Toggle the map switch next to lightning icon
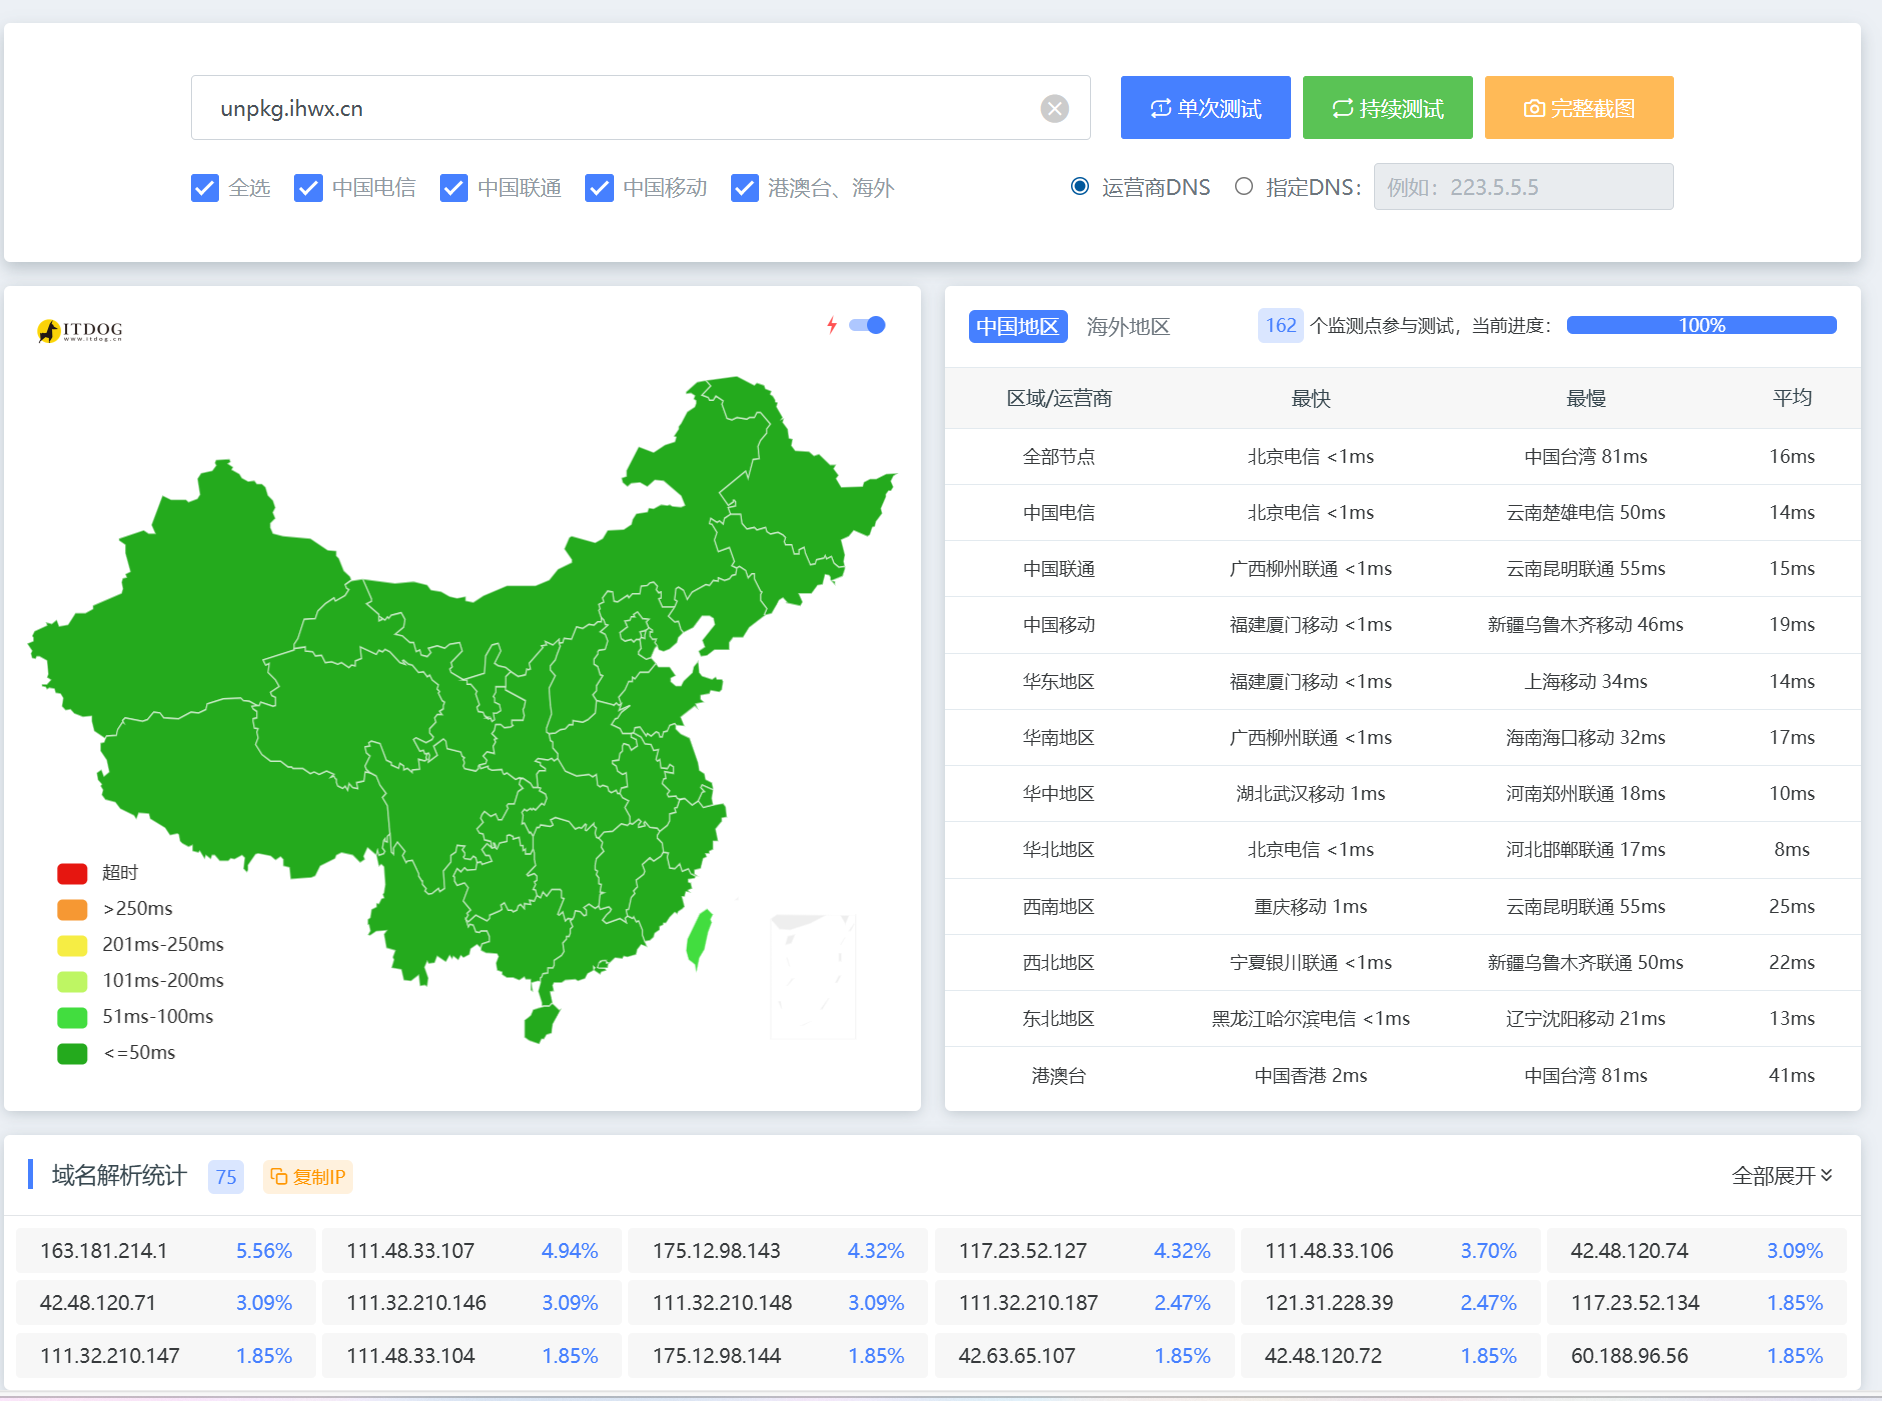 point(867,325)
